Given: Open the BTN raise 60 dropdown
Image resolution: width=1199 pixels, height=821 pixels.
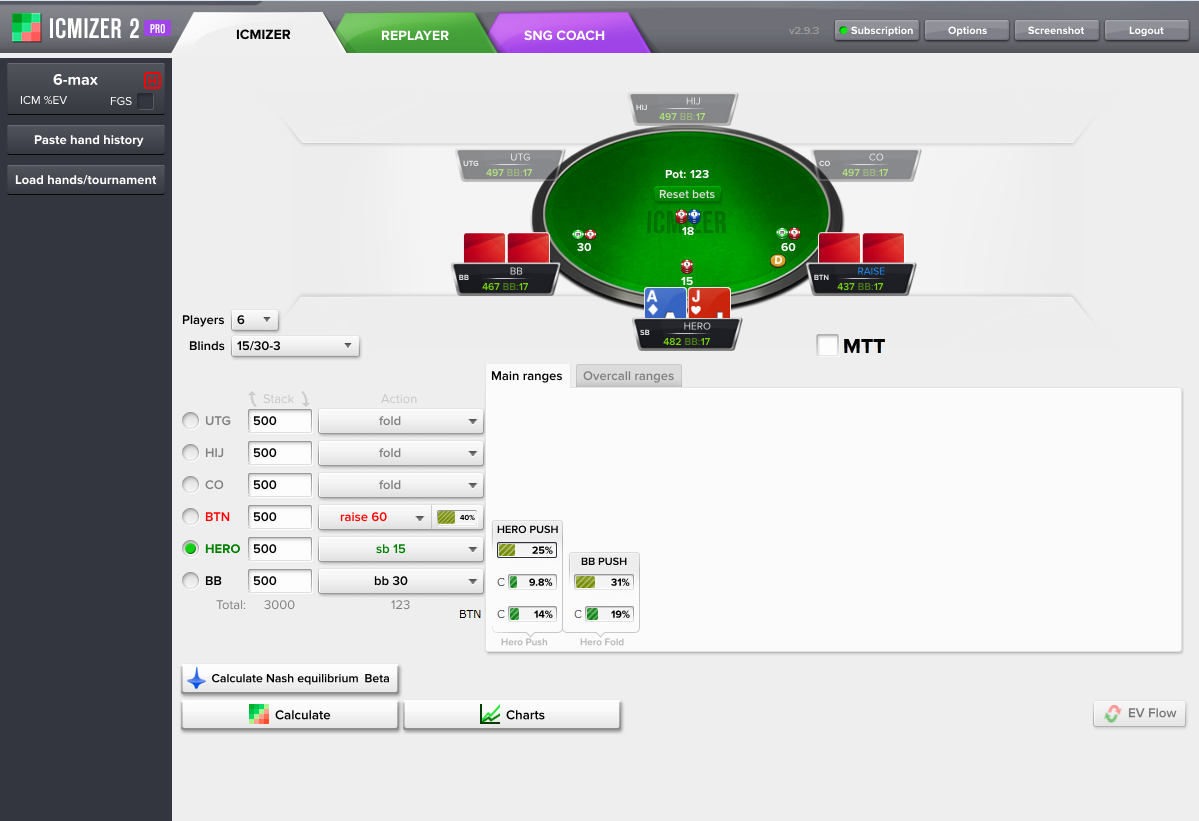Looking at the screenshot, I should pos(375,517).
